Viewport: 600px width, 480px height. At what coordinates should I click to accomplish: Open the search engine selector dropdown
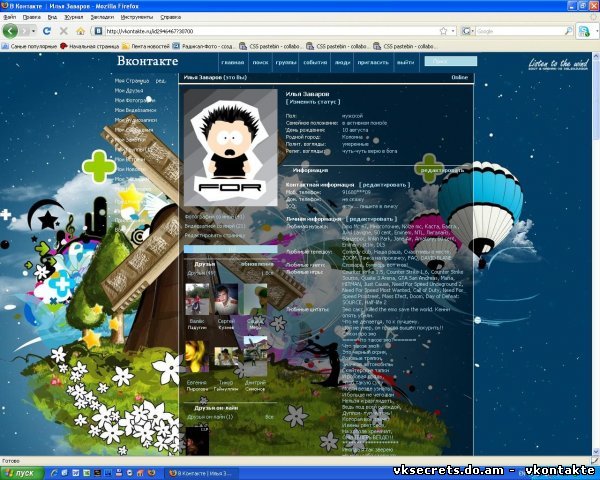point(468,31)
